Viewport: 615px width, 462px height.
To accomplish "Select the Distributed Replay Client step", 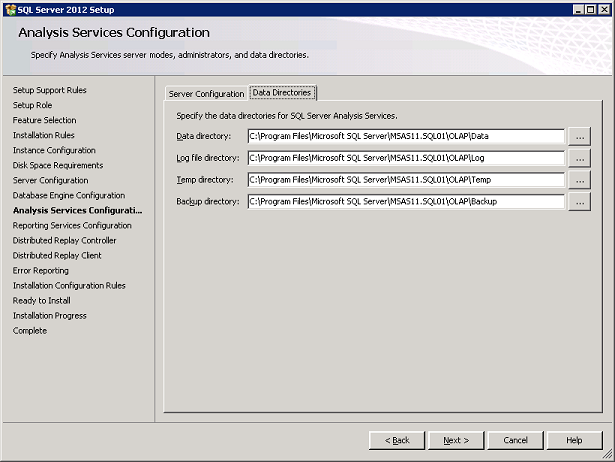I will [57, 255].
